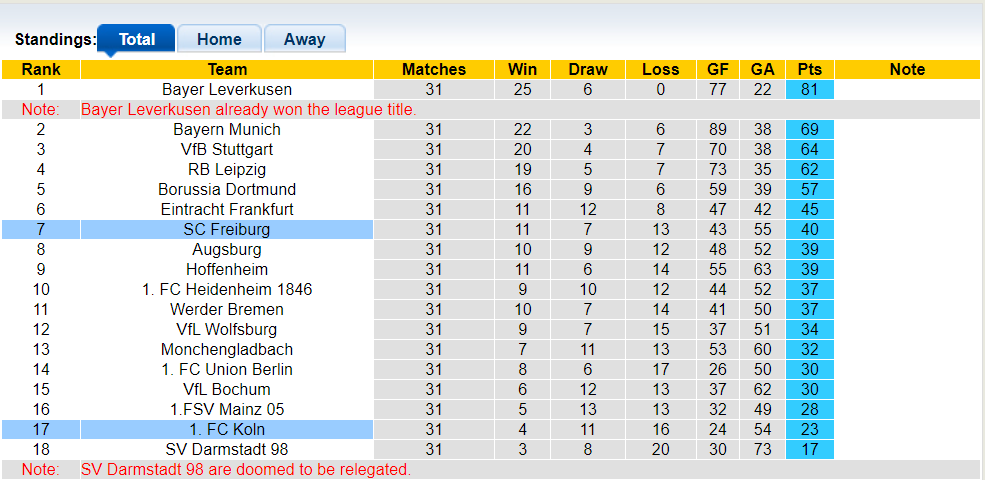The image size is (985, 480).
Task: Open Borussia Dortmund team link
Action: 227,189
